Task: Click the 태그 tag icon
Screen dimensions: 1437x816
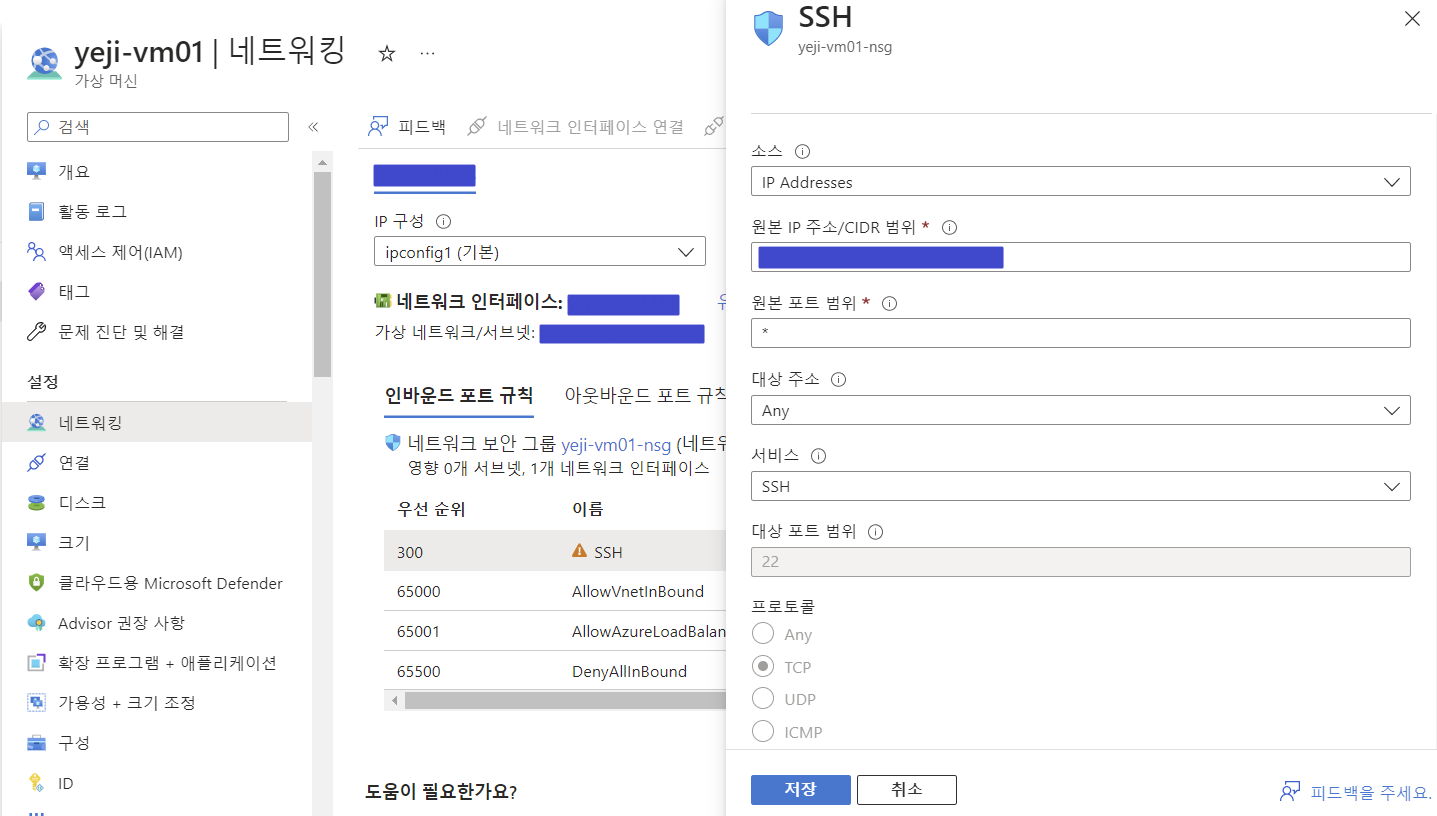Action: click(x=37, y=292)
